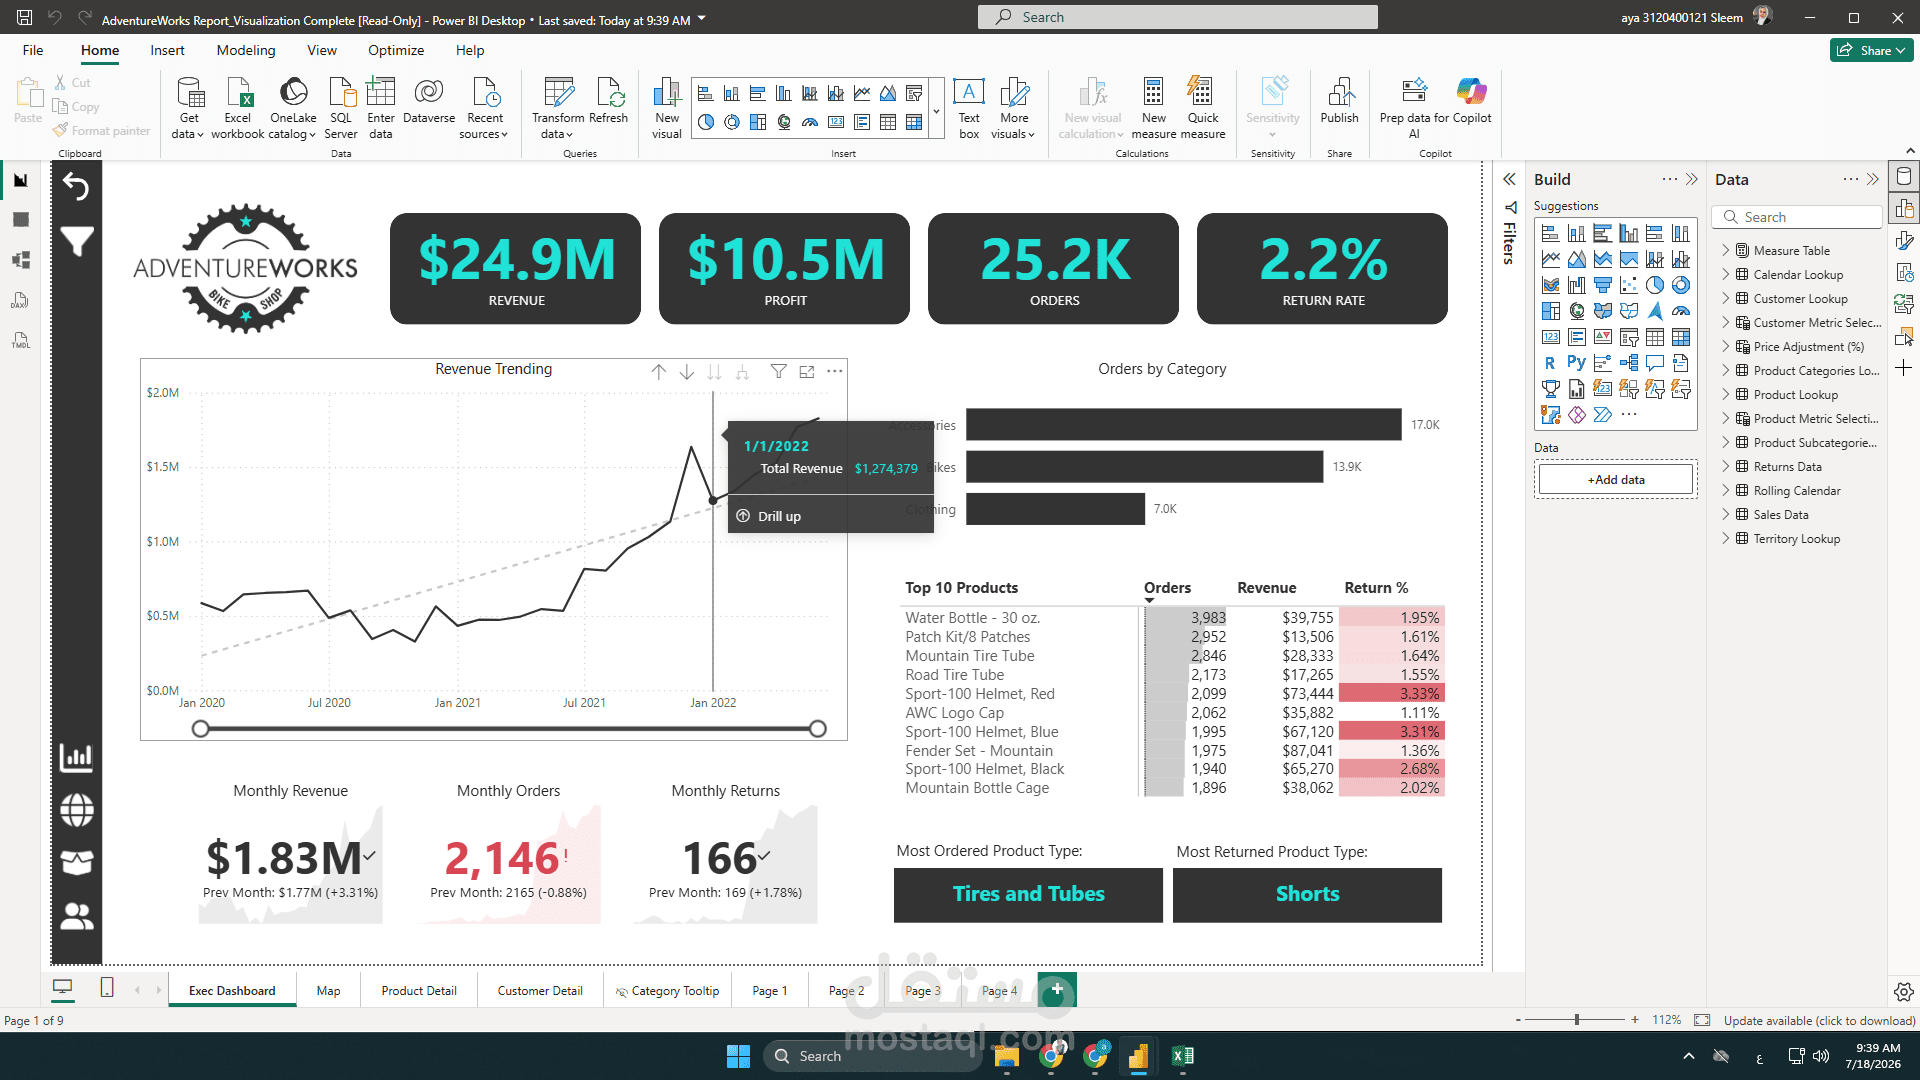Screen dimensions: 1920x1080
Task: Switch to the Product Detail page tab
Action: click(419, 991)
